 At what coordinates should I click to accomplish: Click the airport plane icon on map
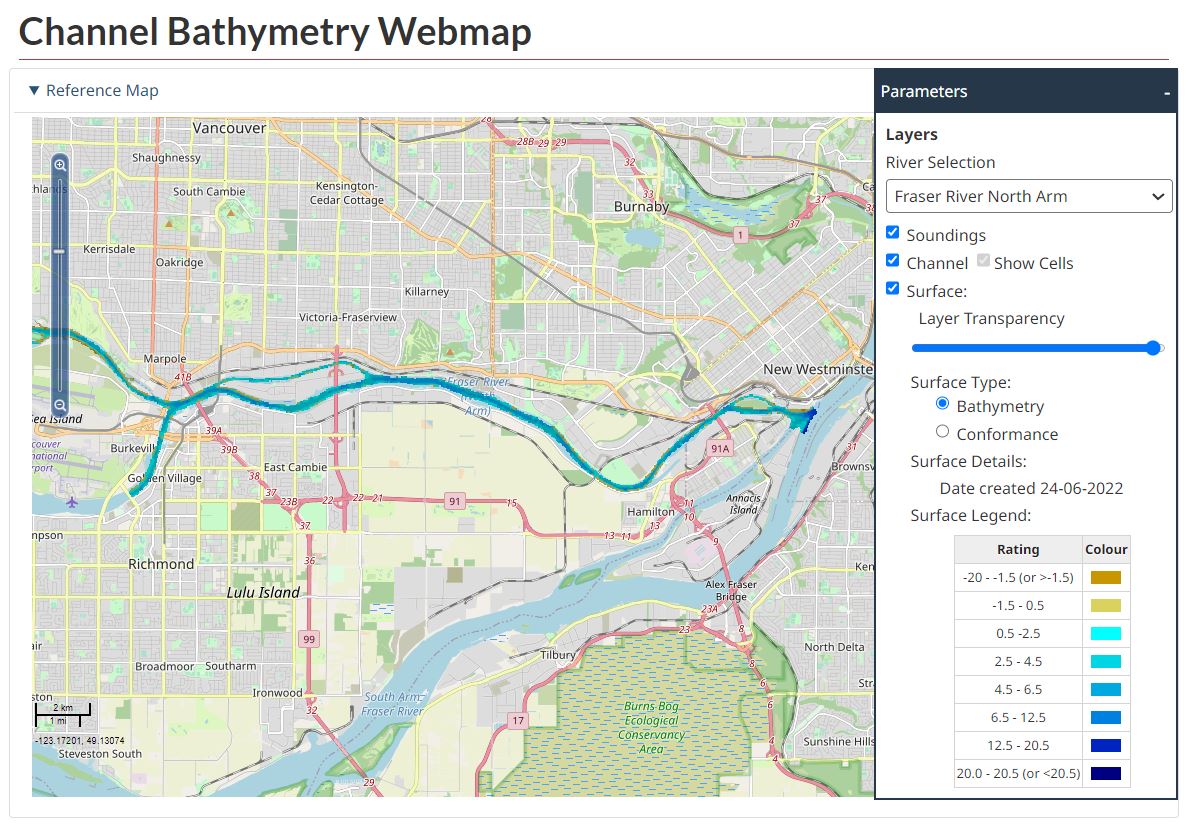[x=71, y=501]
